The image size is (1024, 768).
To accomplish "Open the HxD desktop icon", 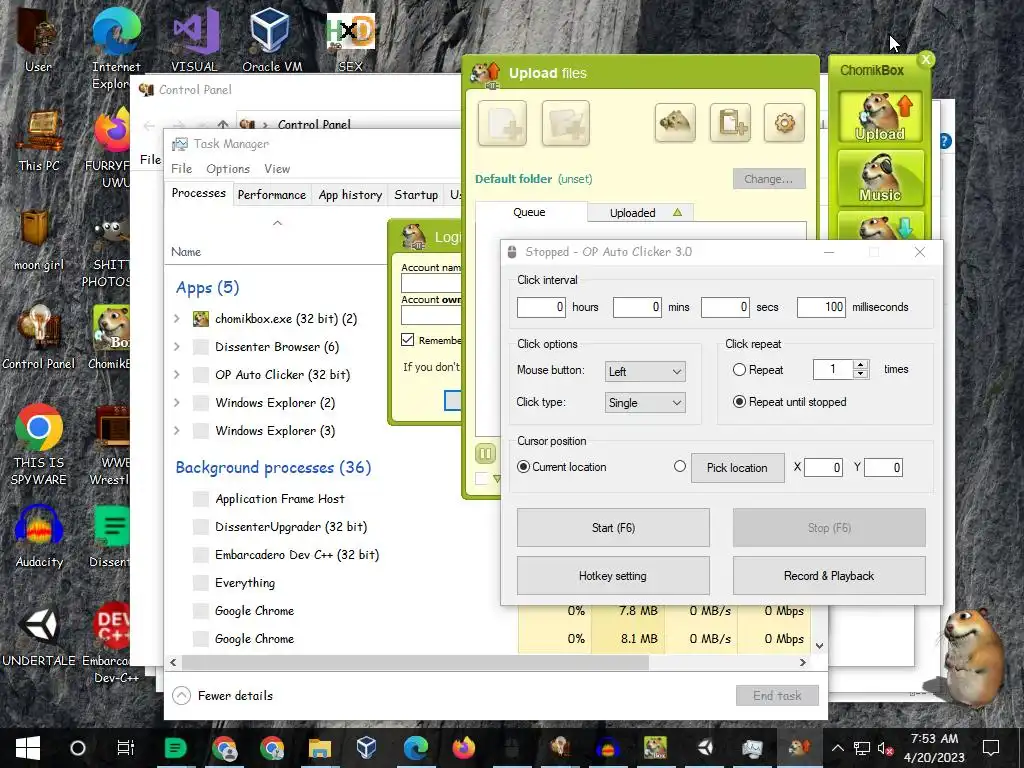I will click(x=351, y=40).
